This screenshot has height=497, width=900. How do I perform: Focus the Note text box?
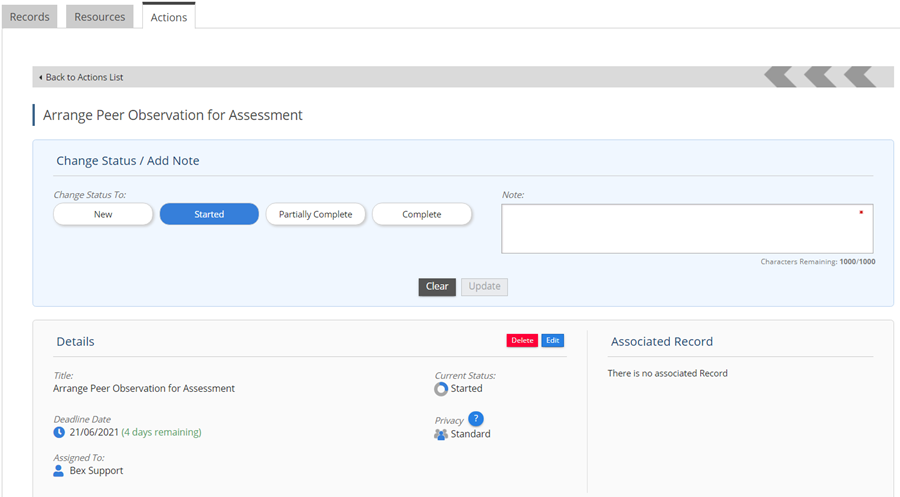point(687,228)
